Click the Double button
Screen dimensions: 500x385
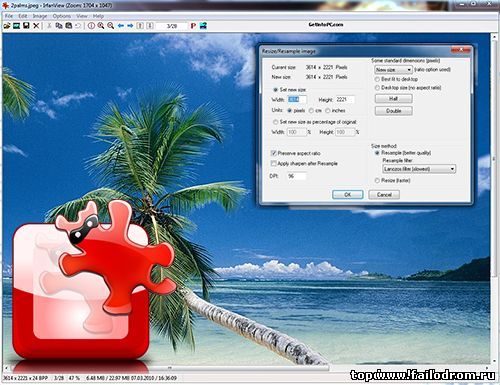(x=394, y=111)
